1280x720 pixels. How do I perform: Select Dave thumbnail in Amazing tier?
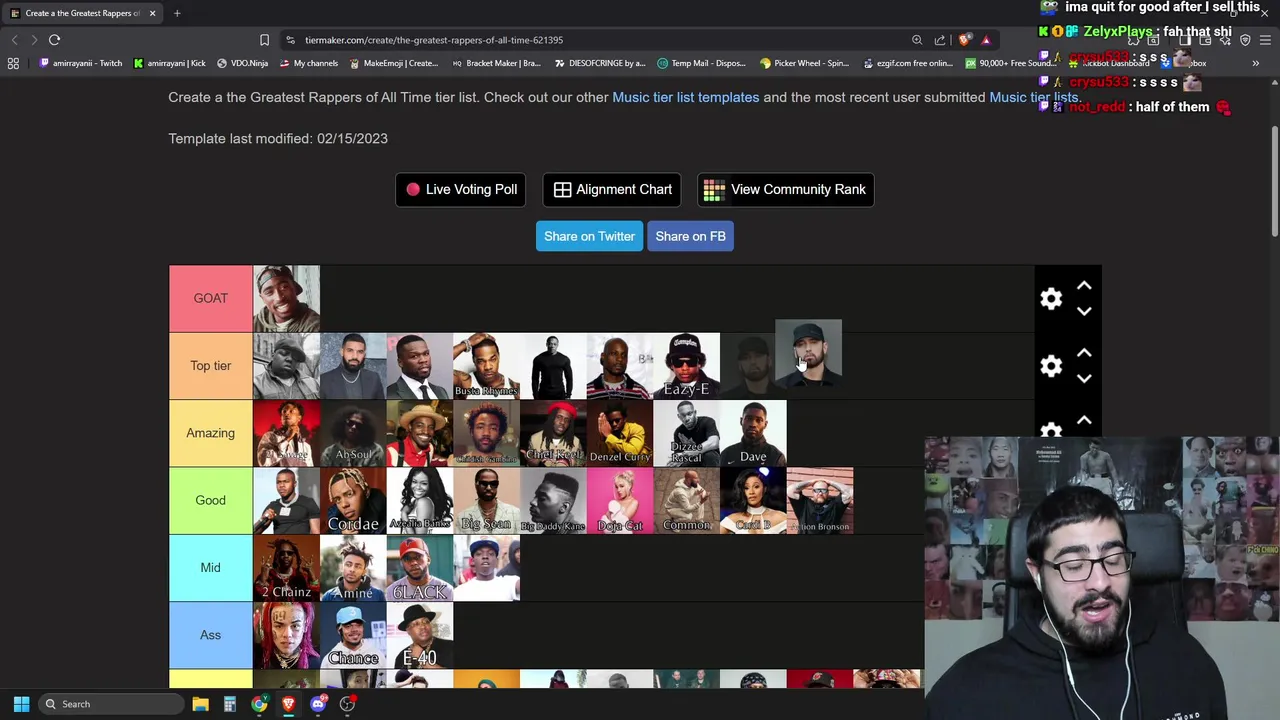[753, 433]
